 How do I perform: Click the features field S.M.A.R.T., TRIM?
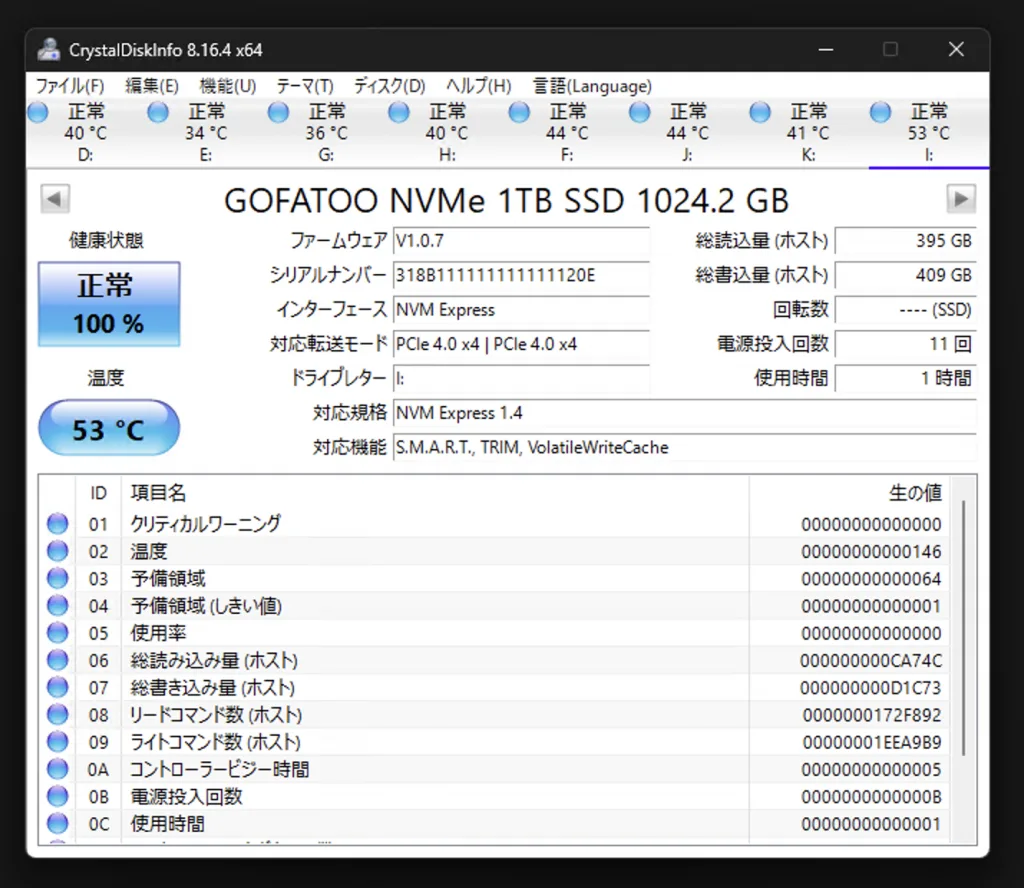point(684,447)
